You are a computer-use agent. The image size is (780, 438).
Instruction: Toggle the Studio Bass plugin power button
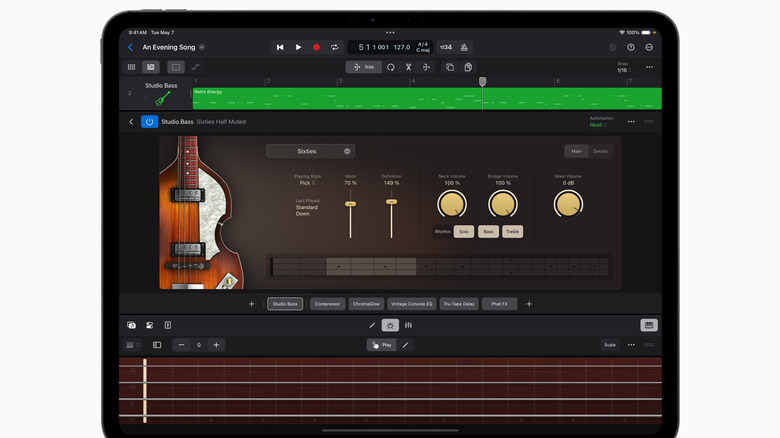click(x=149, y=122)
